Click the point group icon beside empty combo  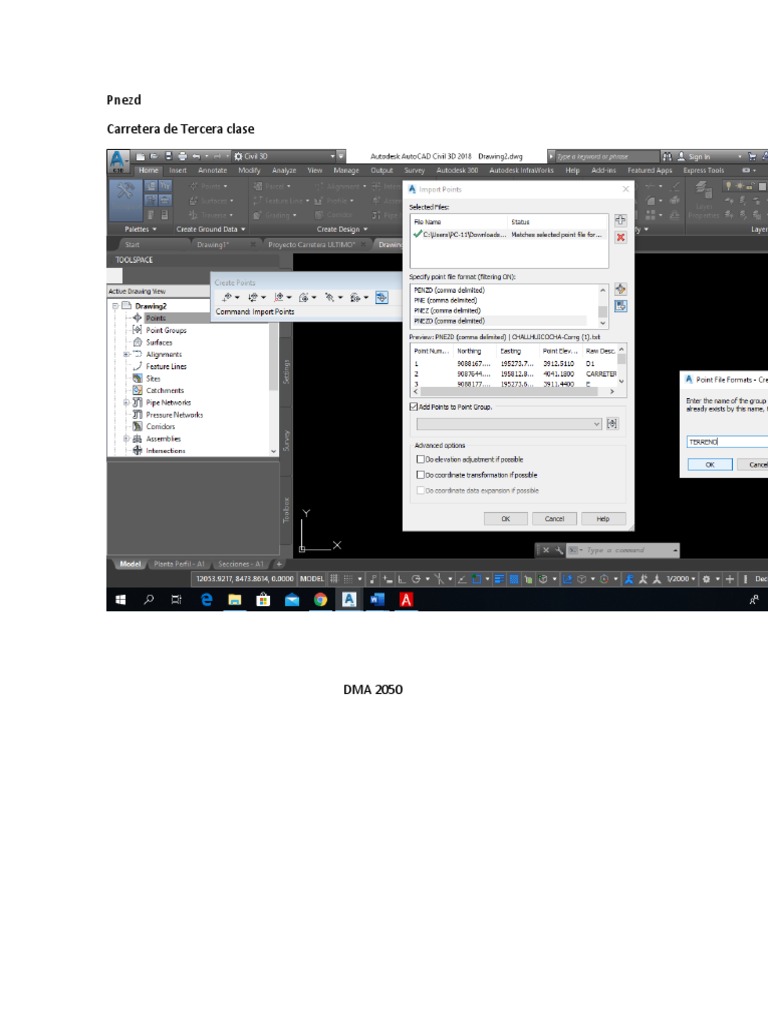tap(612, 424)
